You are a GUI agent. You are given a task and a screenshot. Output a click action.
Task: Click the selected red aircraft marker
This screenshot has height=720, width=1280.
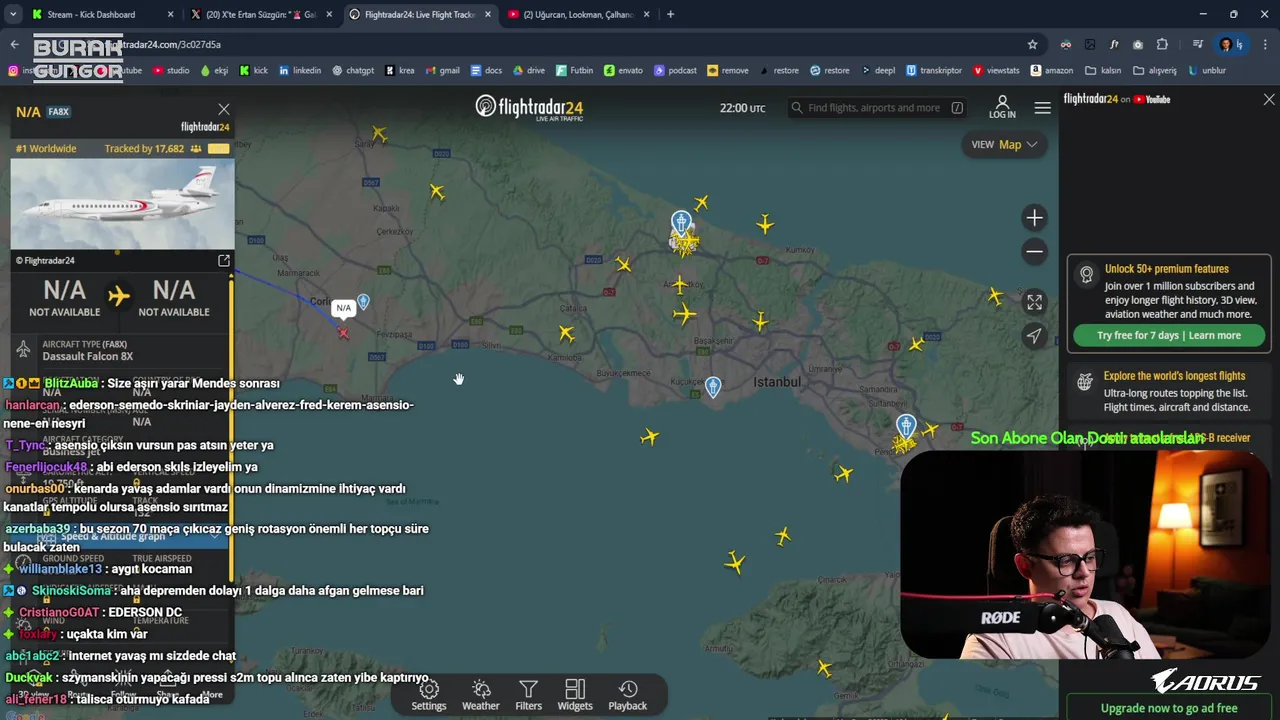(x=343, y=333)
